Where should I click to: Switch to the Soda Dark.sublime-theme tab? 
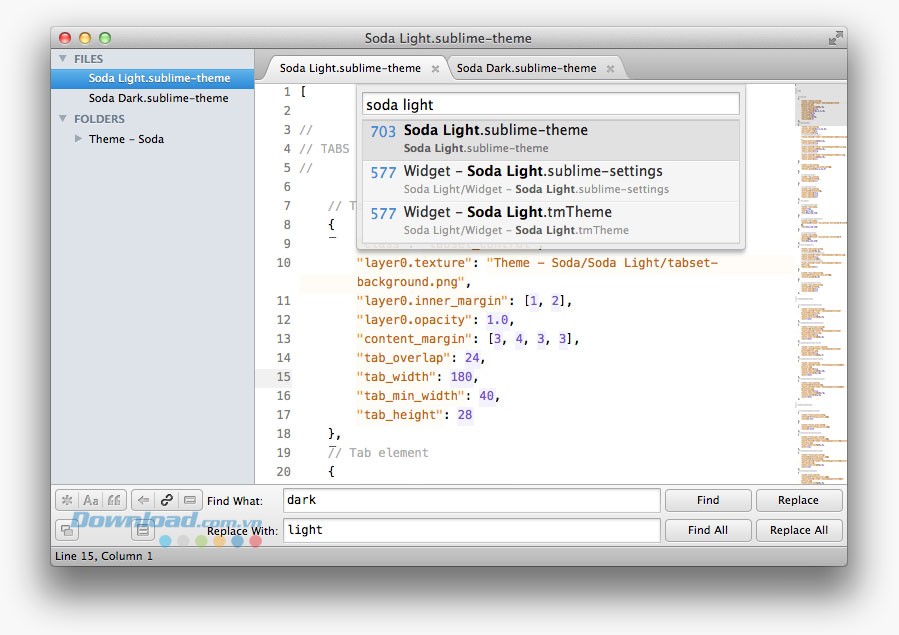coord(526,68)
